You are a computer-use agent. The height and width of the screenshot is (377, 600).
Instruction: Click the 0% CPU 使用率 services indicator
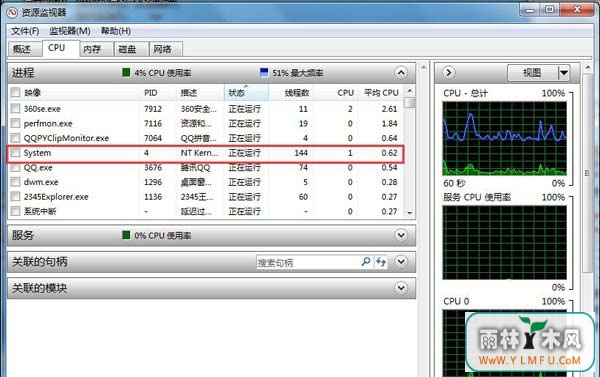pos(157,235)
